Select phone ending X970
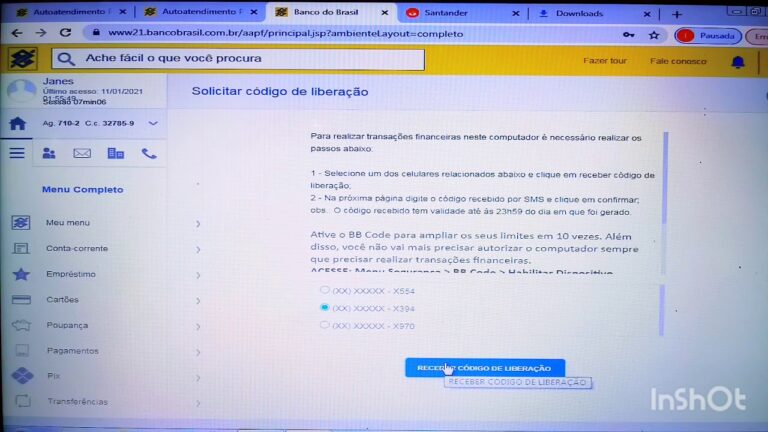Viewport: 768px width, 432px height. (x=324, y=325)
